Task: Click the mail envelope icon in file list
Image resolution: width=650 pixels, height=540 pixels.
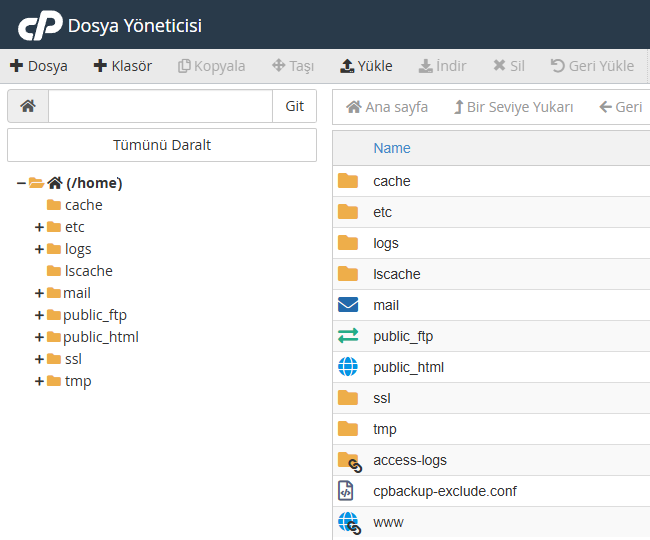Action: (348, 305)
